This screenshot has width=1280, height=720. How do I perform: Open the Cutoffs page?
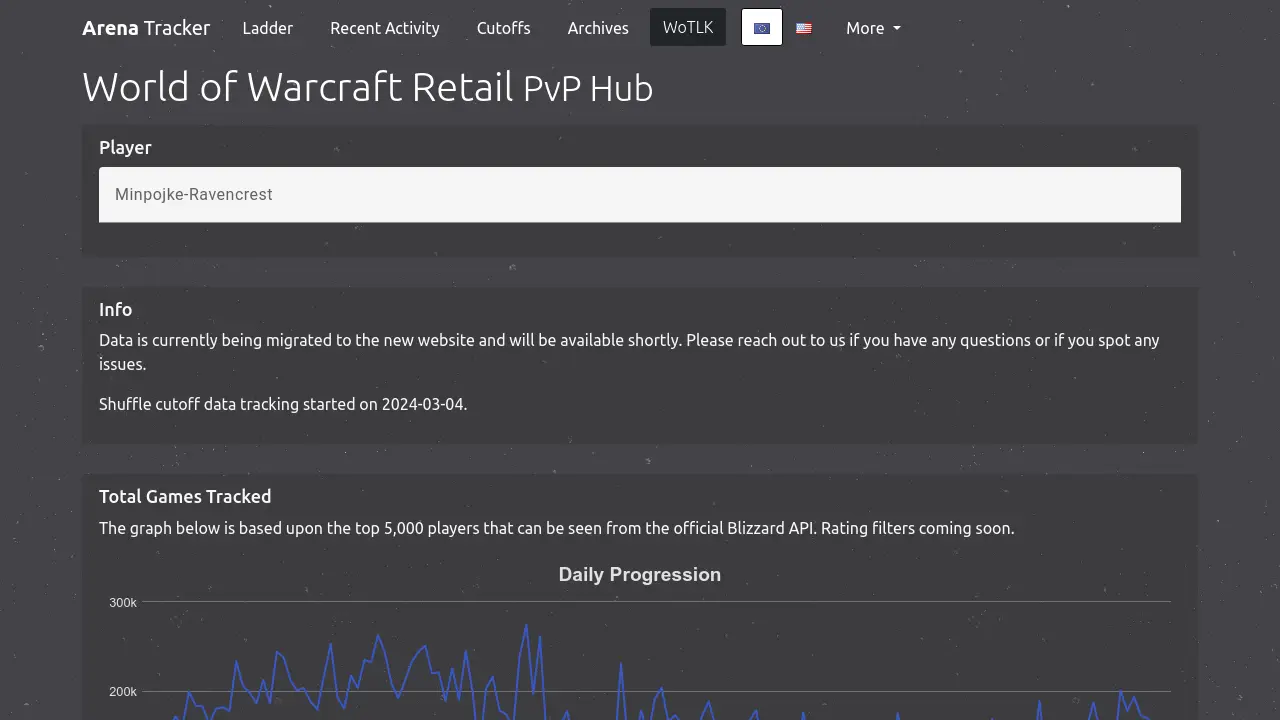[x=504, y=28]
